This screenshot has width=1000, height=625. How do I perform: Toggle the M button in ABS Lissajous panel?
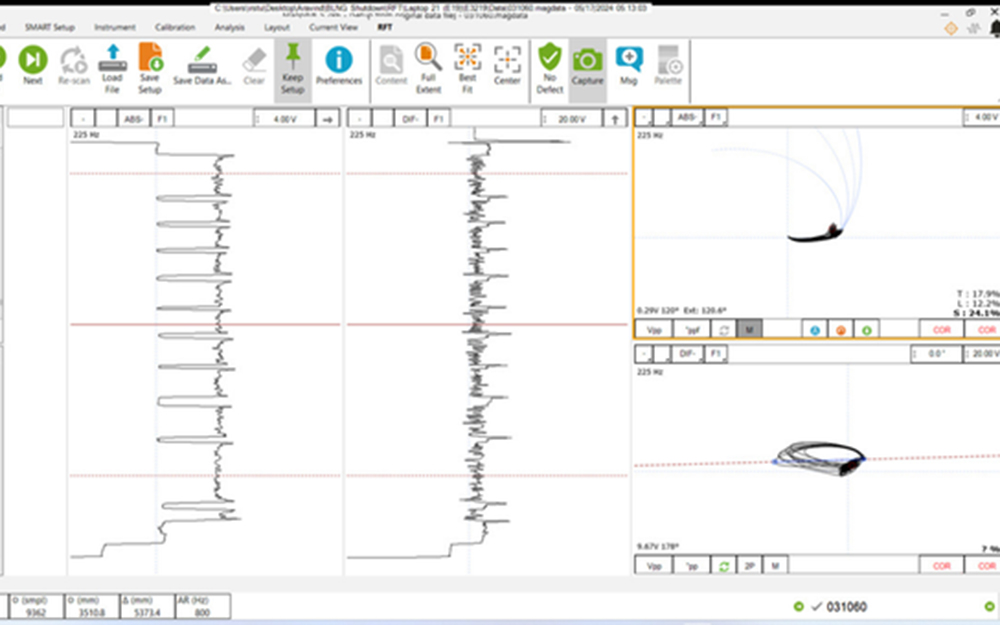pyautogui.click(x=749, y=329)
